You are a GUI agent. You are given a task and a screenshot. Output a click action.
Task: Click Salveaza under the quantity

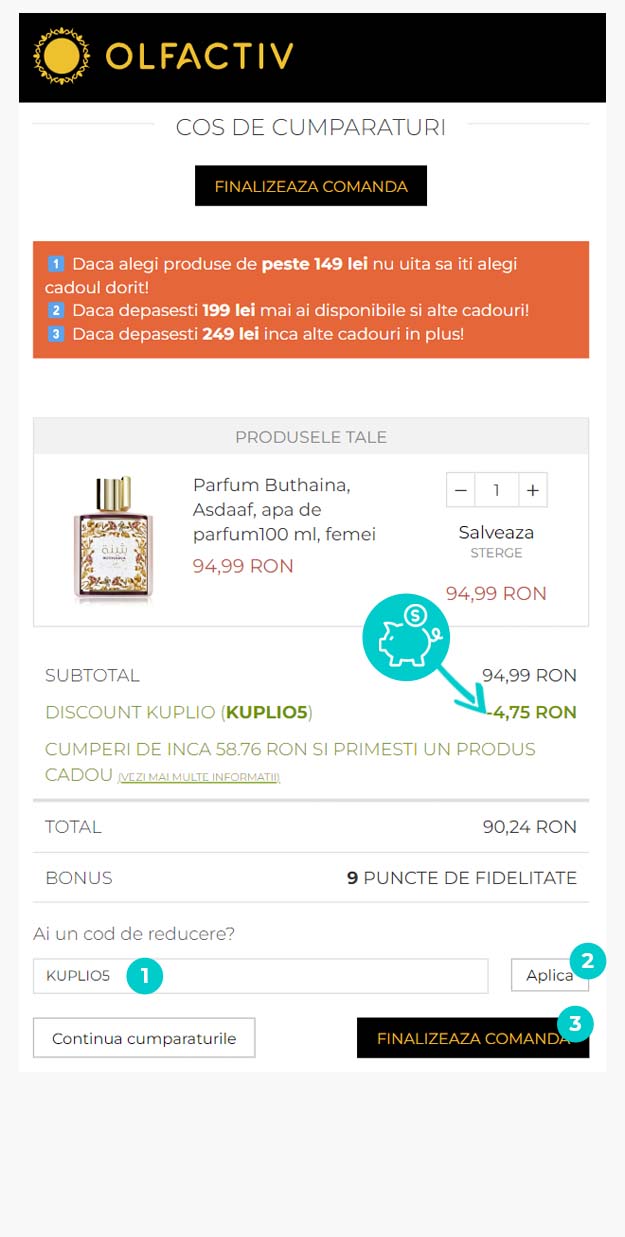click(x=496, y=532)
